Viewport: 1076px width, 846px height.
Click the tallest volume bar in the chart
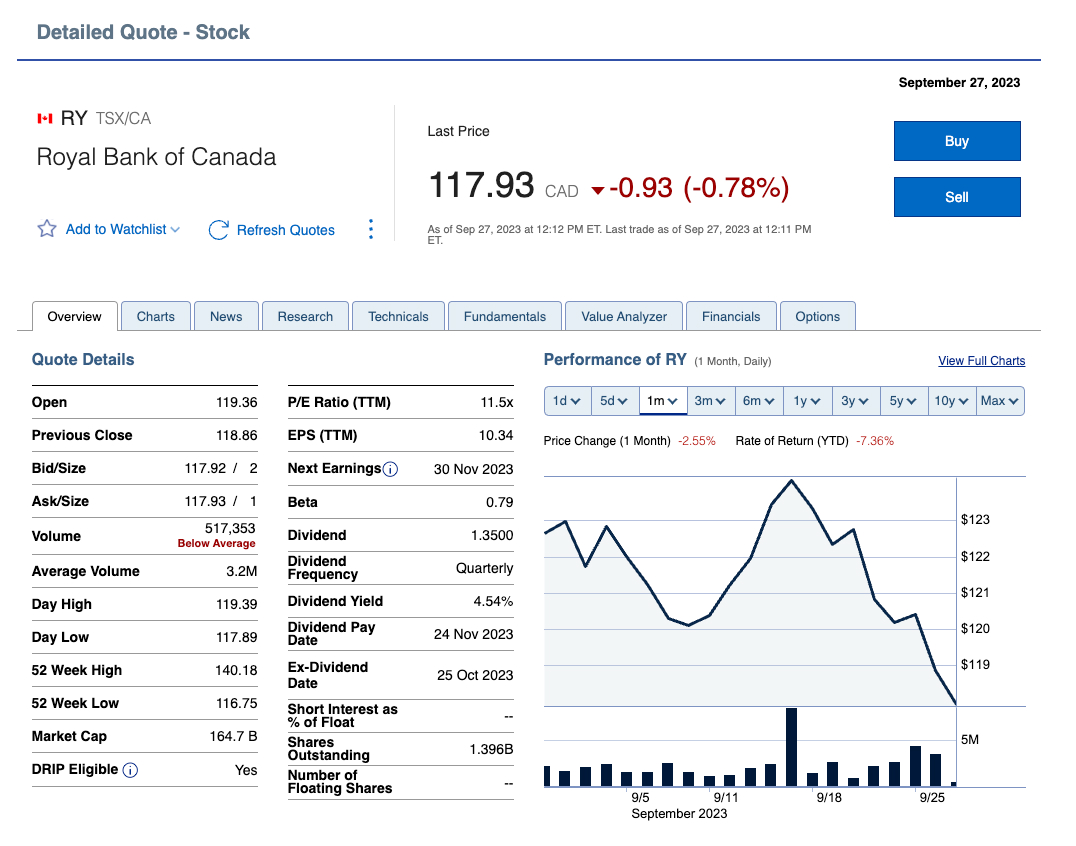coord(791,747)
